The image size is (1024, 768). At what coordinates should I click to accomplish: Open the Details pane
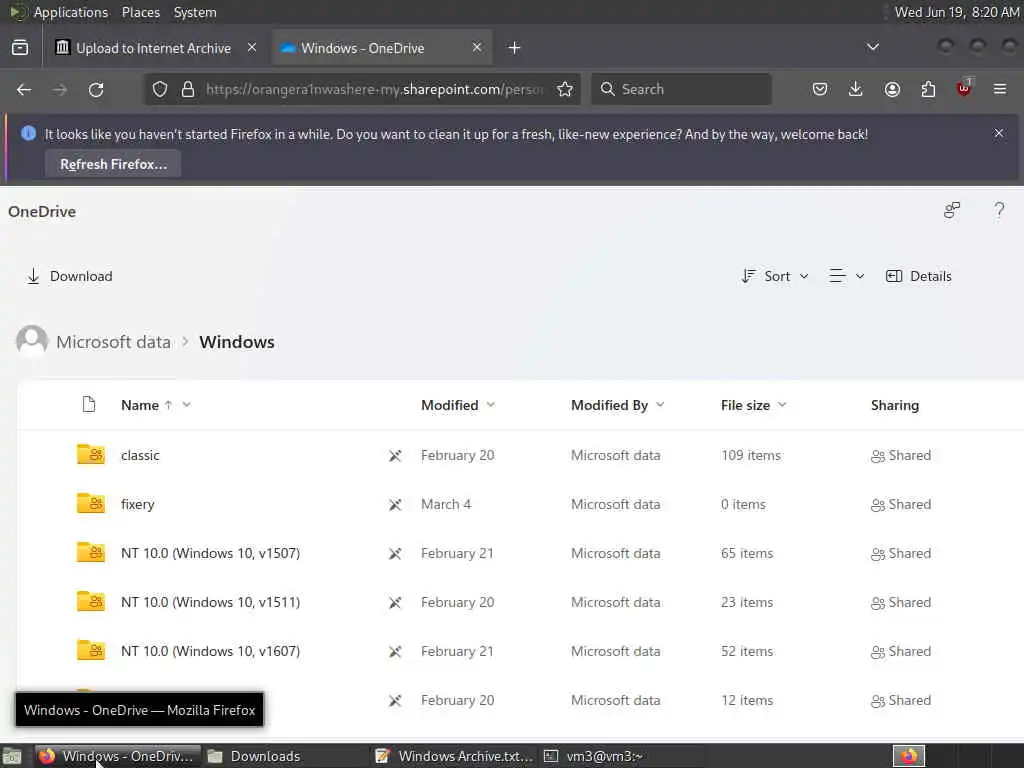[918, 276]
